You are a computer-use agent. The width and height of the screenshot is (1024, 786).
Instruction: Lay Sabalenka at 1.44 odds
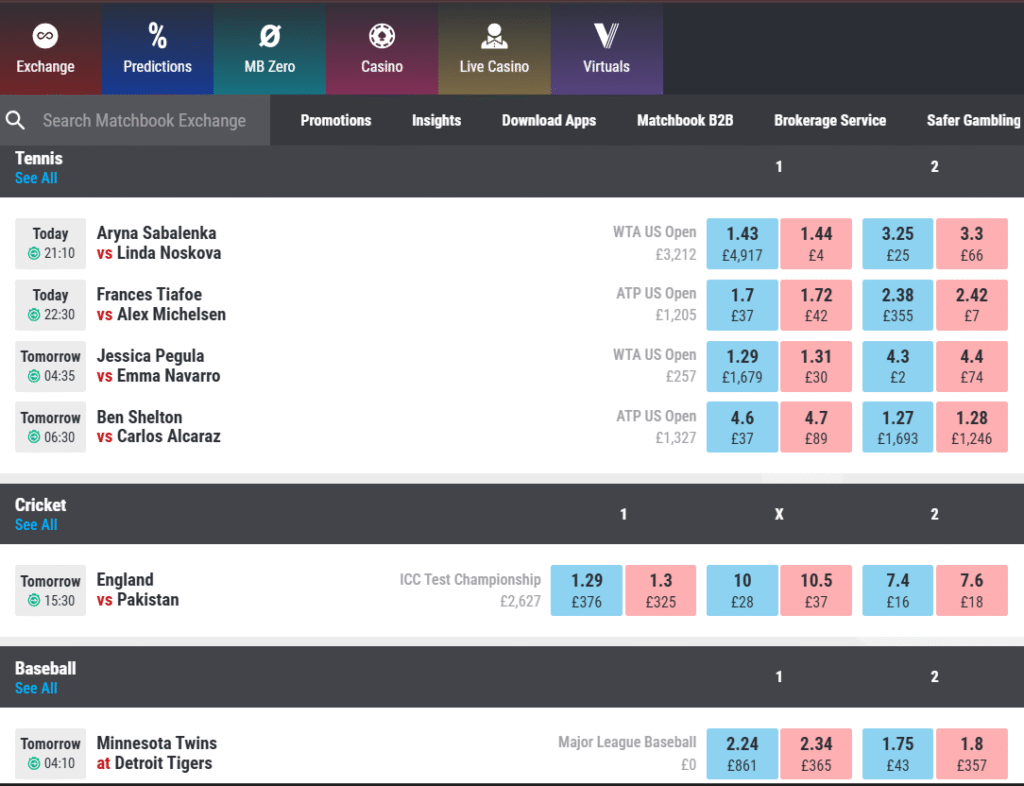816,244
